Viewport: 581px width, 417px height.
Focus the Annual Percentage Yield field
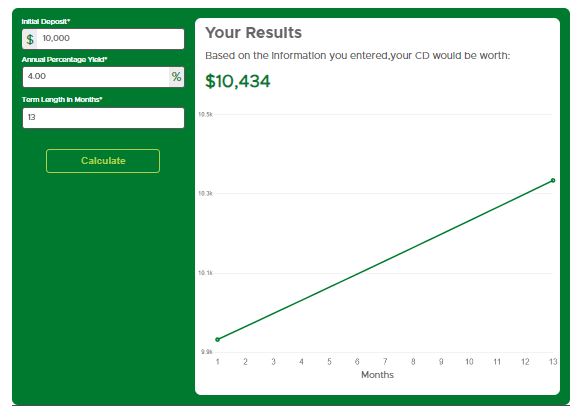pos(96,77)
